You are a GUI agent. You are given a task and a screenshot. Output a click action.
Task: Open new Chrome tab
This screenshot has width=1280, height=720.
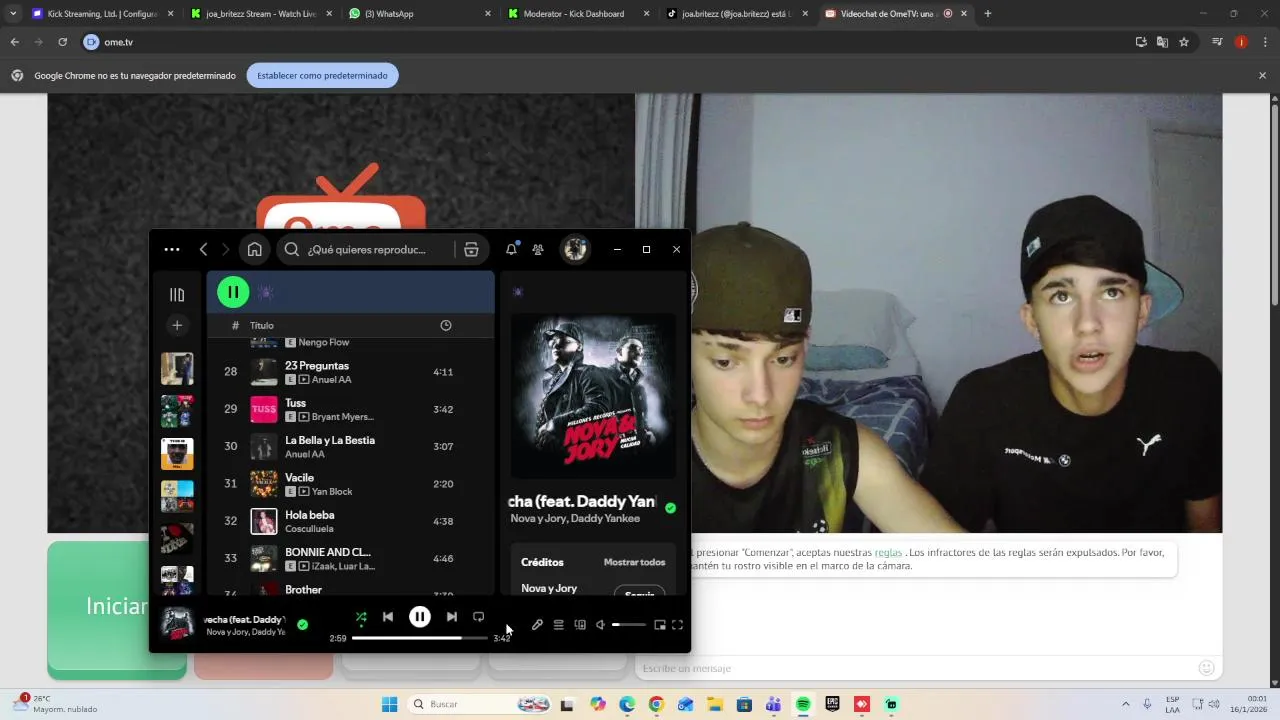click(x=987, y=14)
